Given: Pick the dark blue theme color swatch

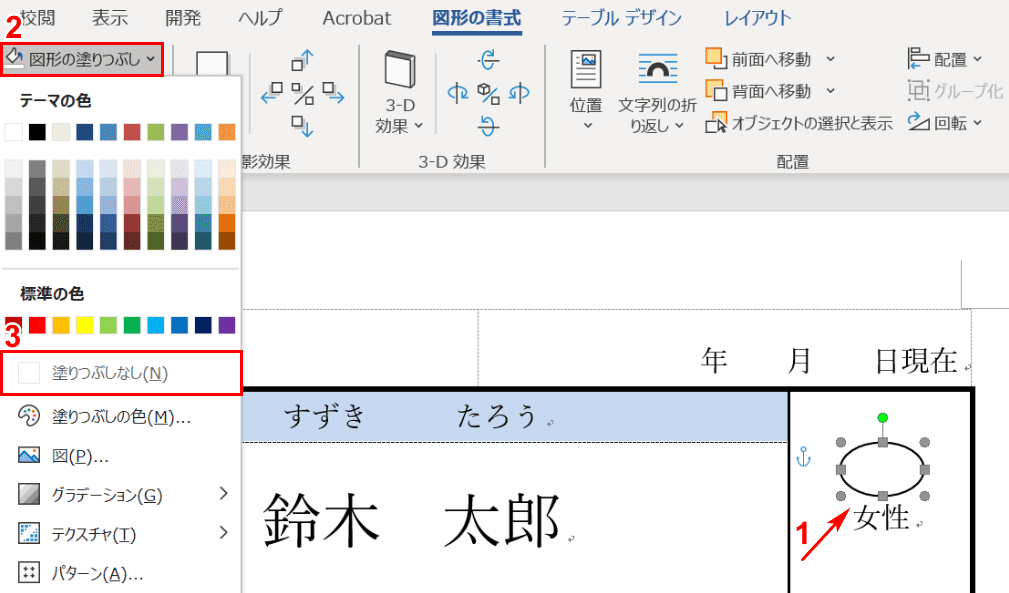Looking at the screenshot, I should click(x=84, y=132).
